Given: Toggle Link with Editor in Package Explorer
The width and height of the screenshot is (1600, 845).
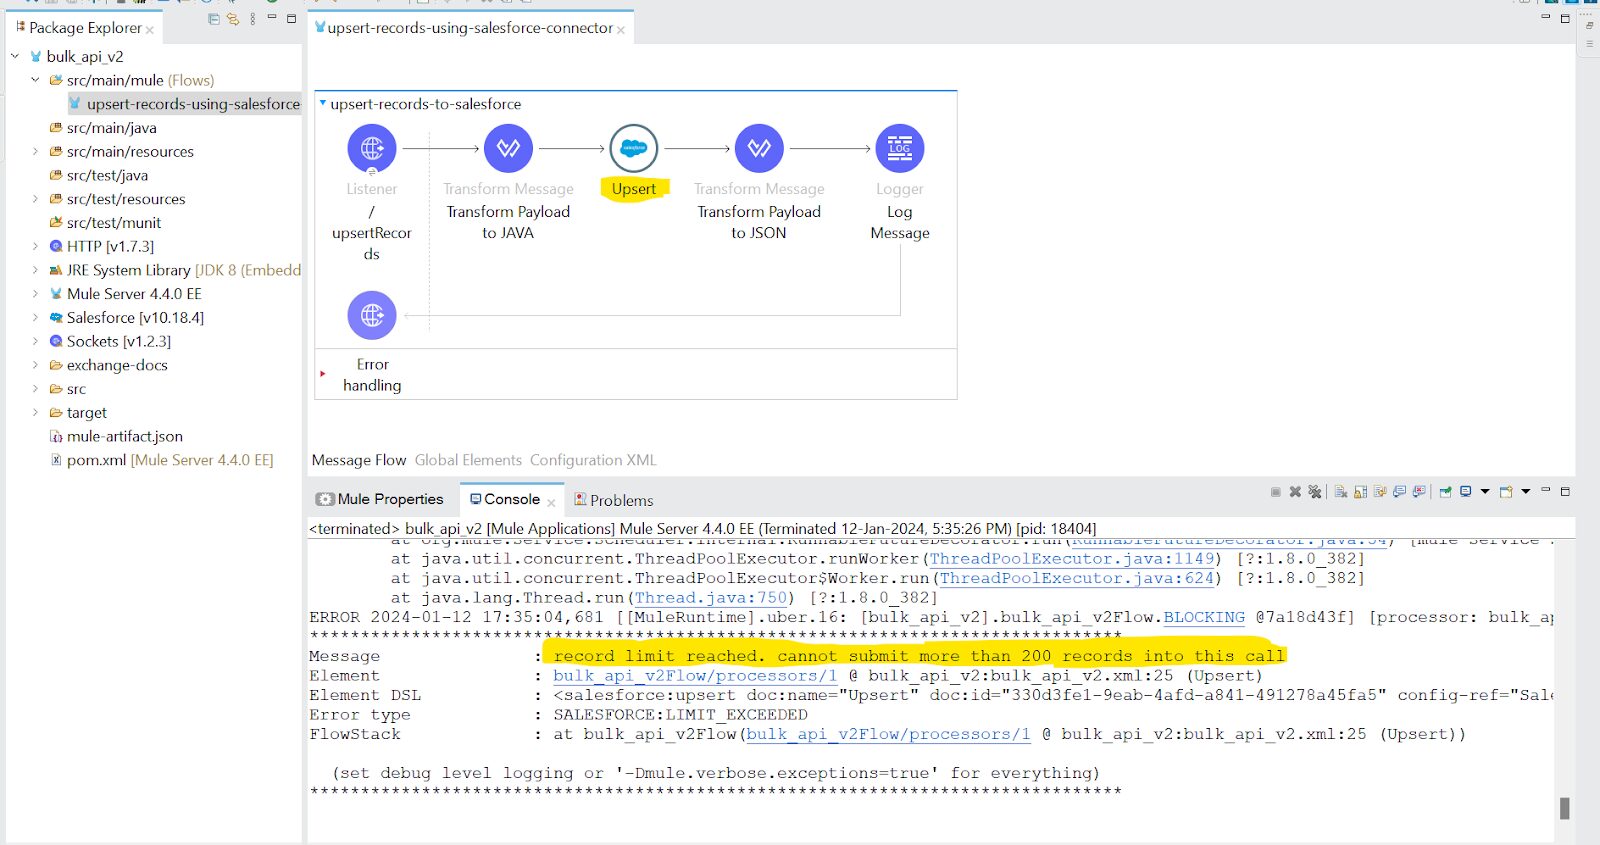Looking at the screenshot, I should (x=233, y=19).
